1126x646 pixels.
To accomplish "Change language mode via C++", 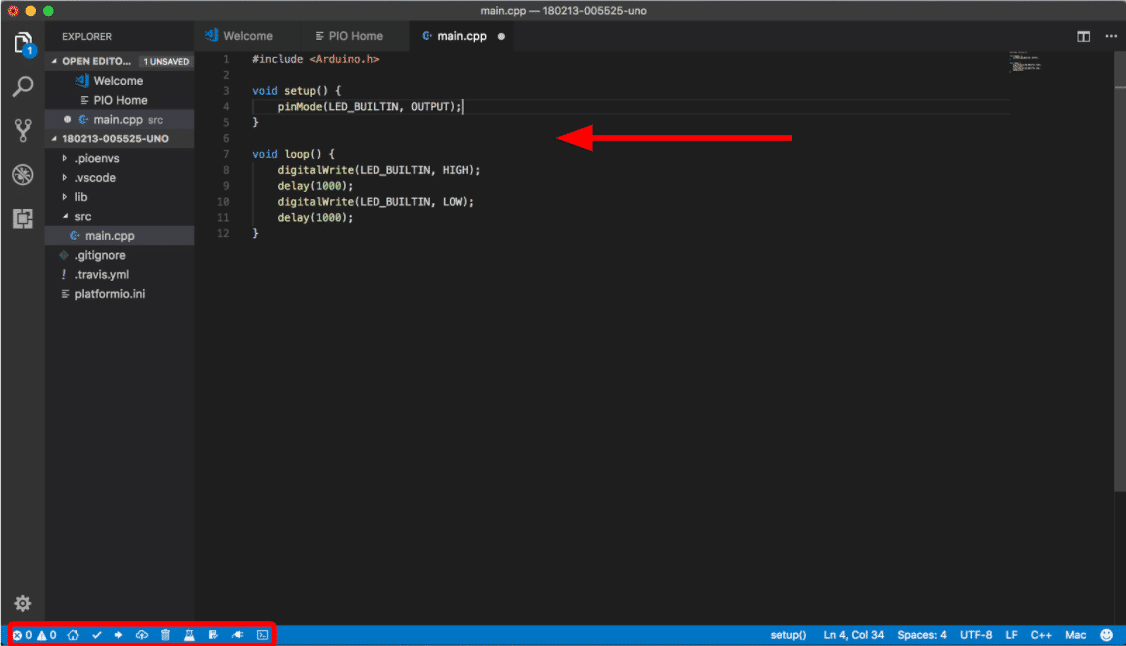I will [1041, 635].
